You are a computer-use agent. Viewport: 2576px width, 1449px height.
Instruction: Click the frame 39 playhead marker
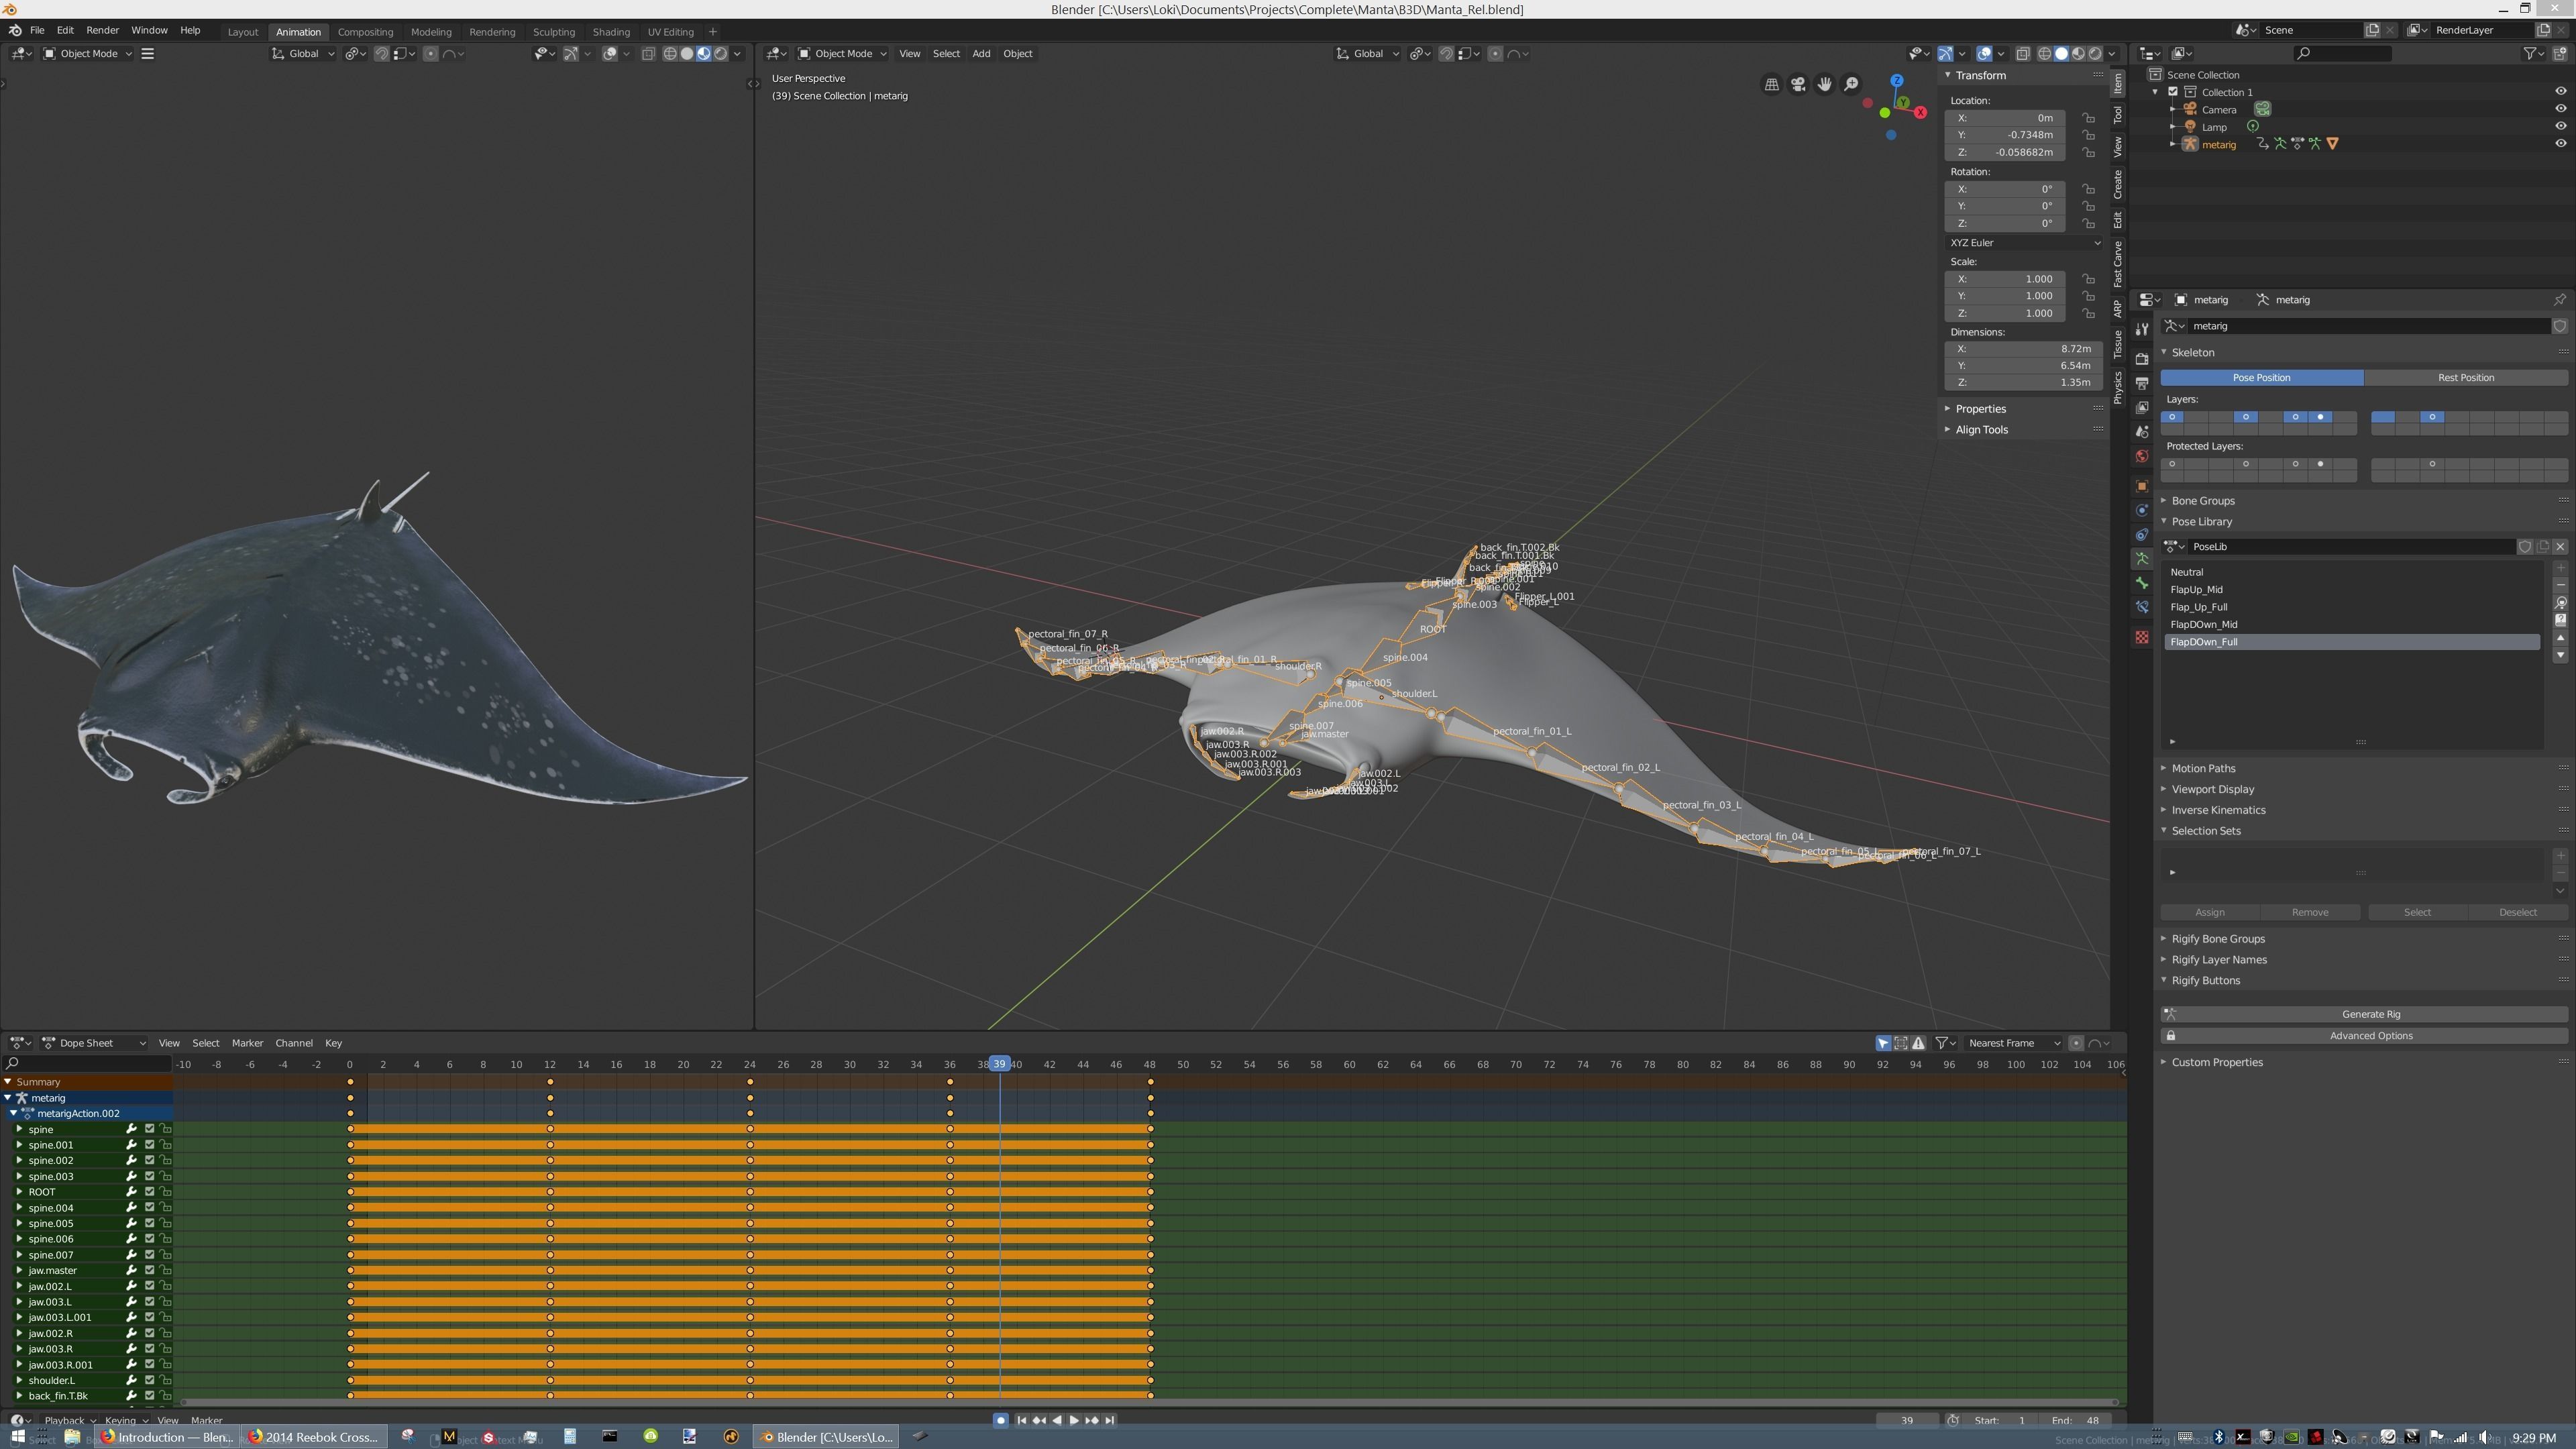coord(999,1064)
